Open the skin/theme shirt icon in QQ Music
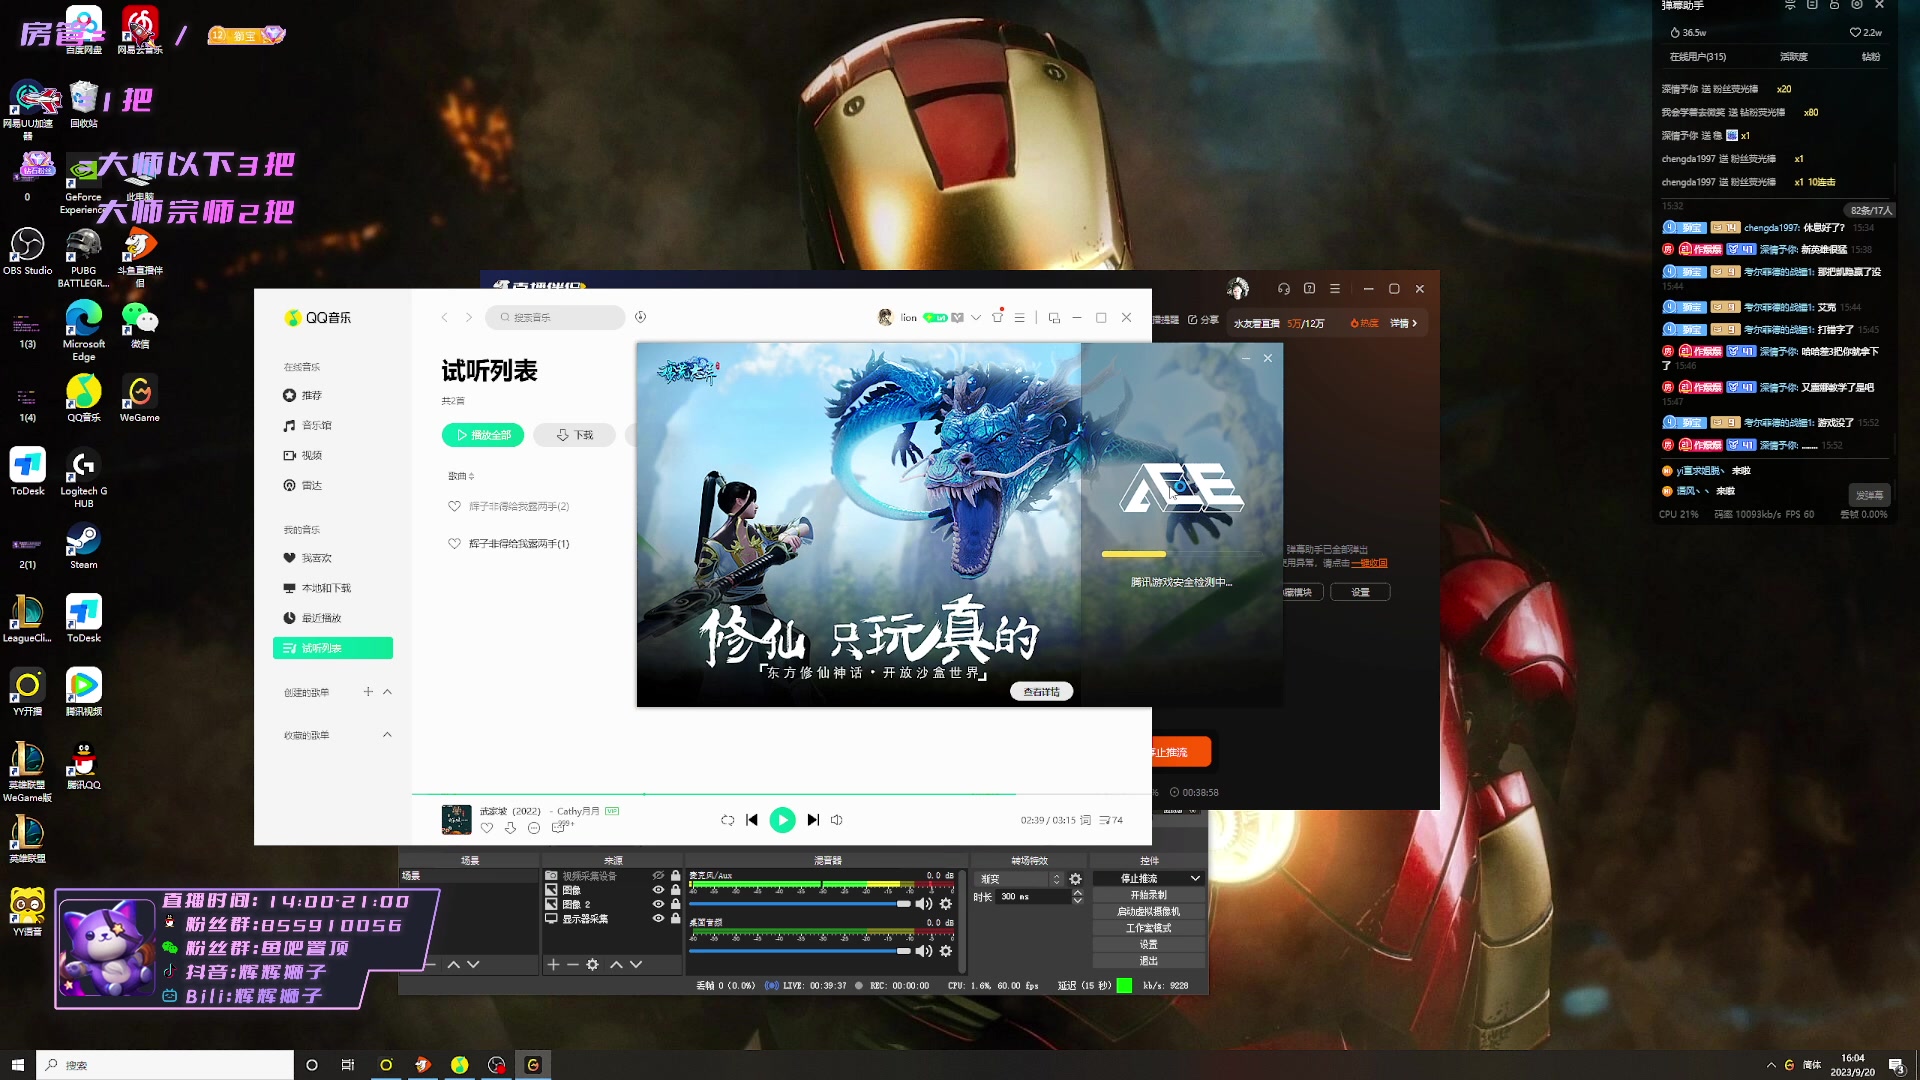 (997, 317)
